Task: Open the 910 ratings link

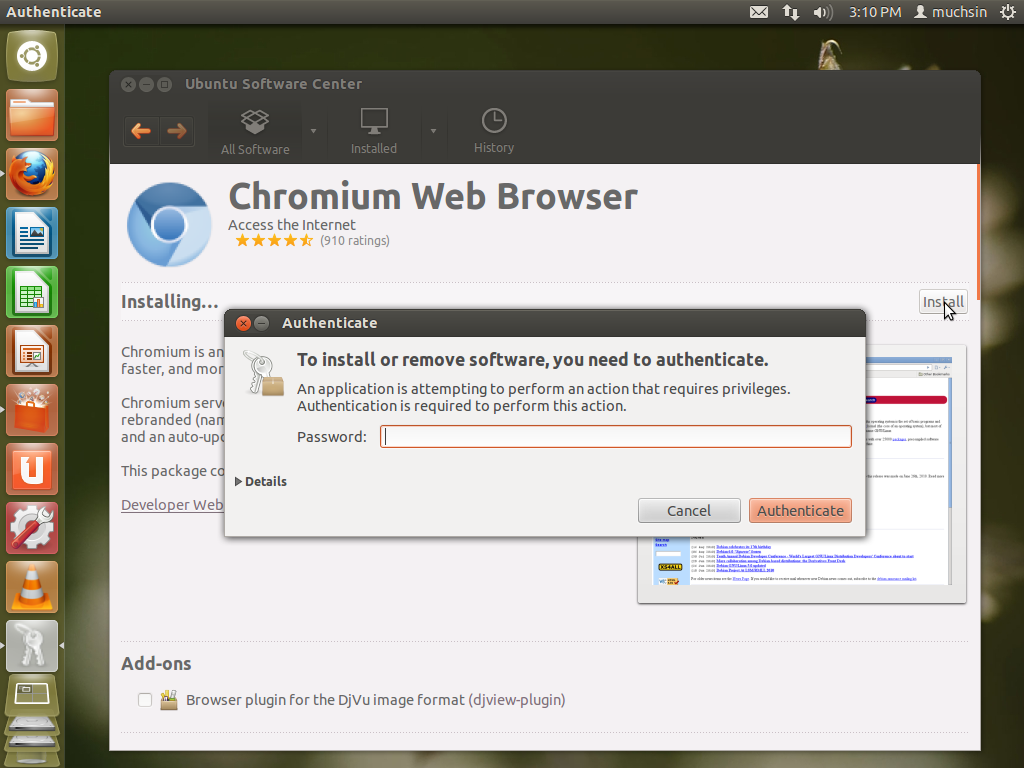Action: (355, 241)
